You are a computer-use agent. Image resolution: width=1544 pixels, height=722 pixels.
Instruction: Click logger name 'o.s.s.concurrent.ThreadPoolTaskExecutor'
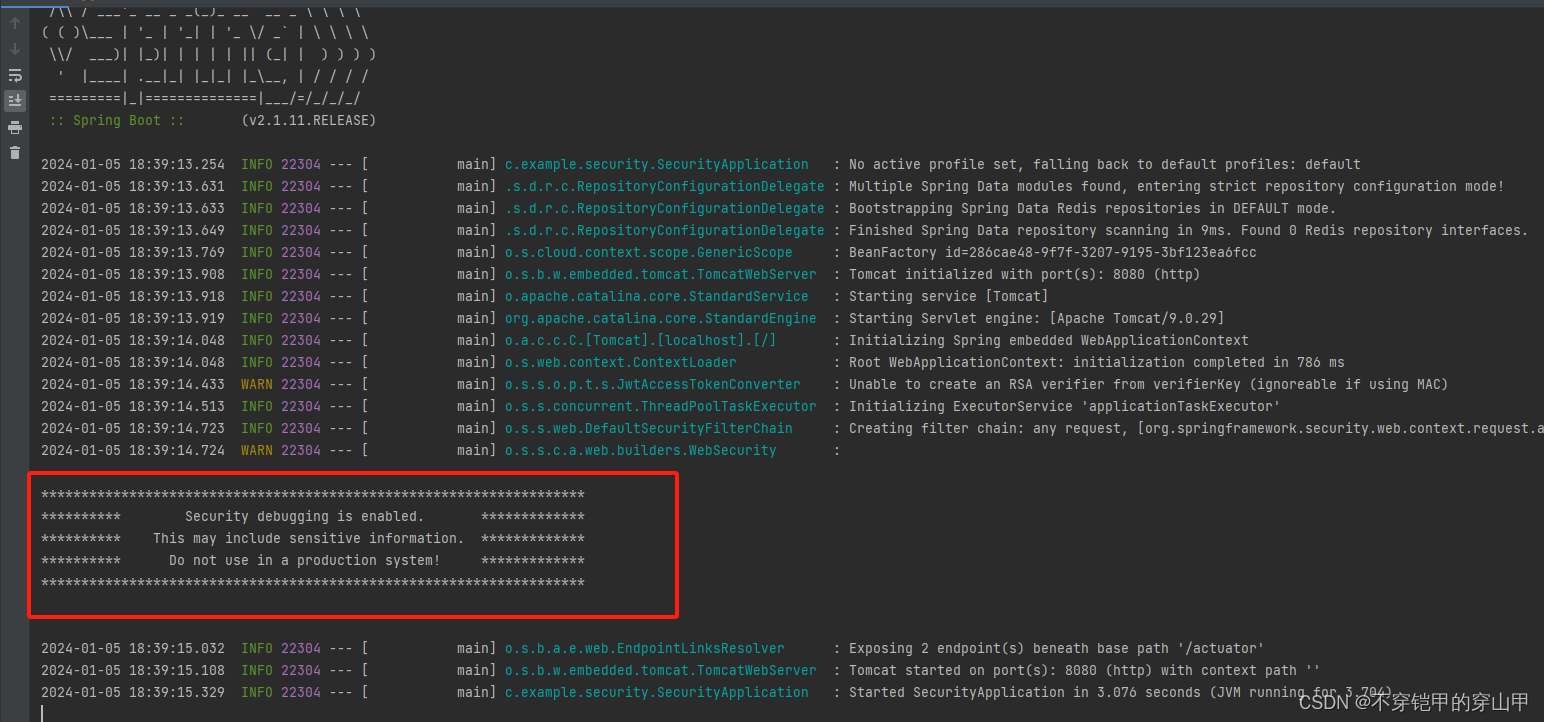660,406
